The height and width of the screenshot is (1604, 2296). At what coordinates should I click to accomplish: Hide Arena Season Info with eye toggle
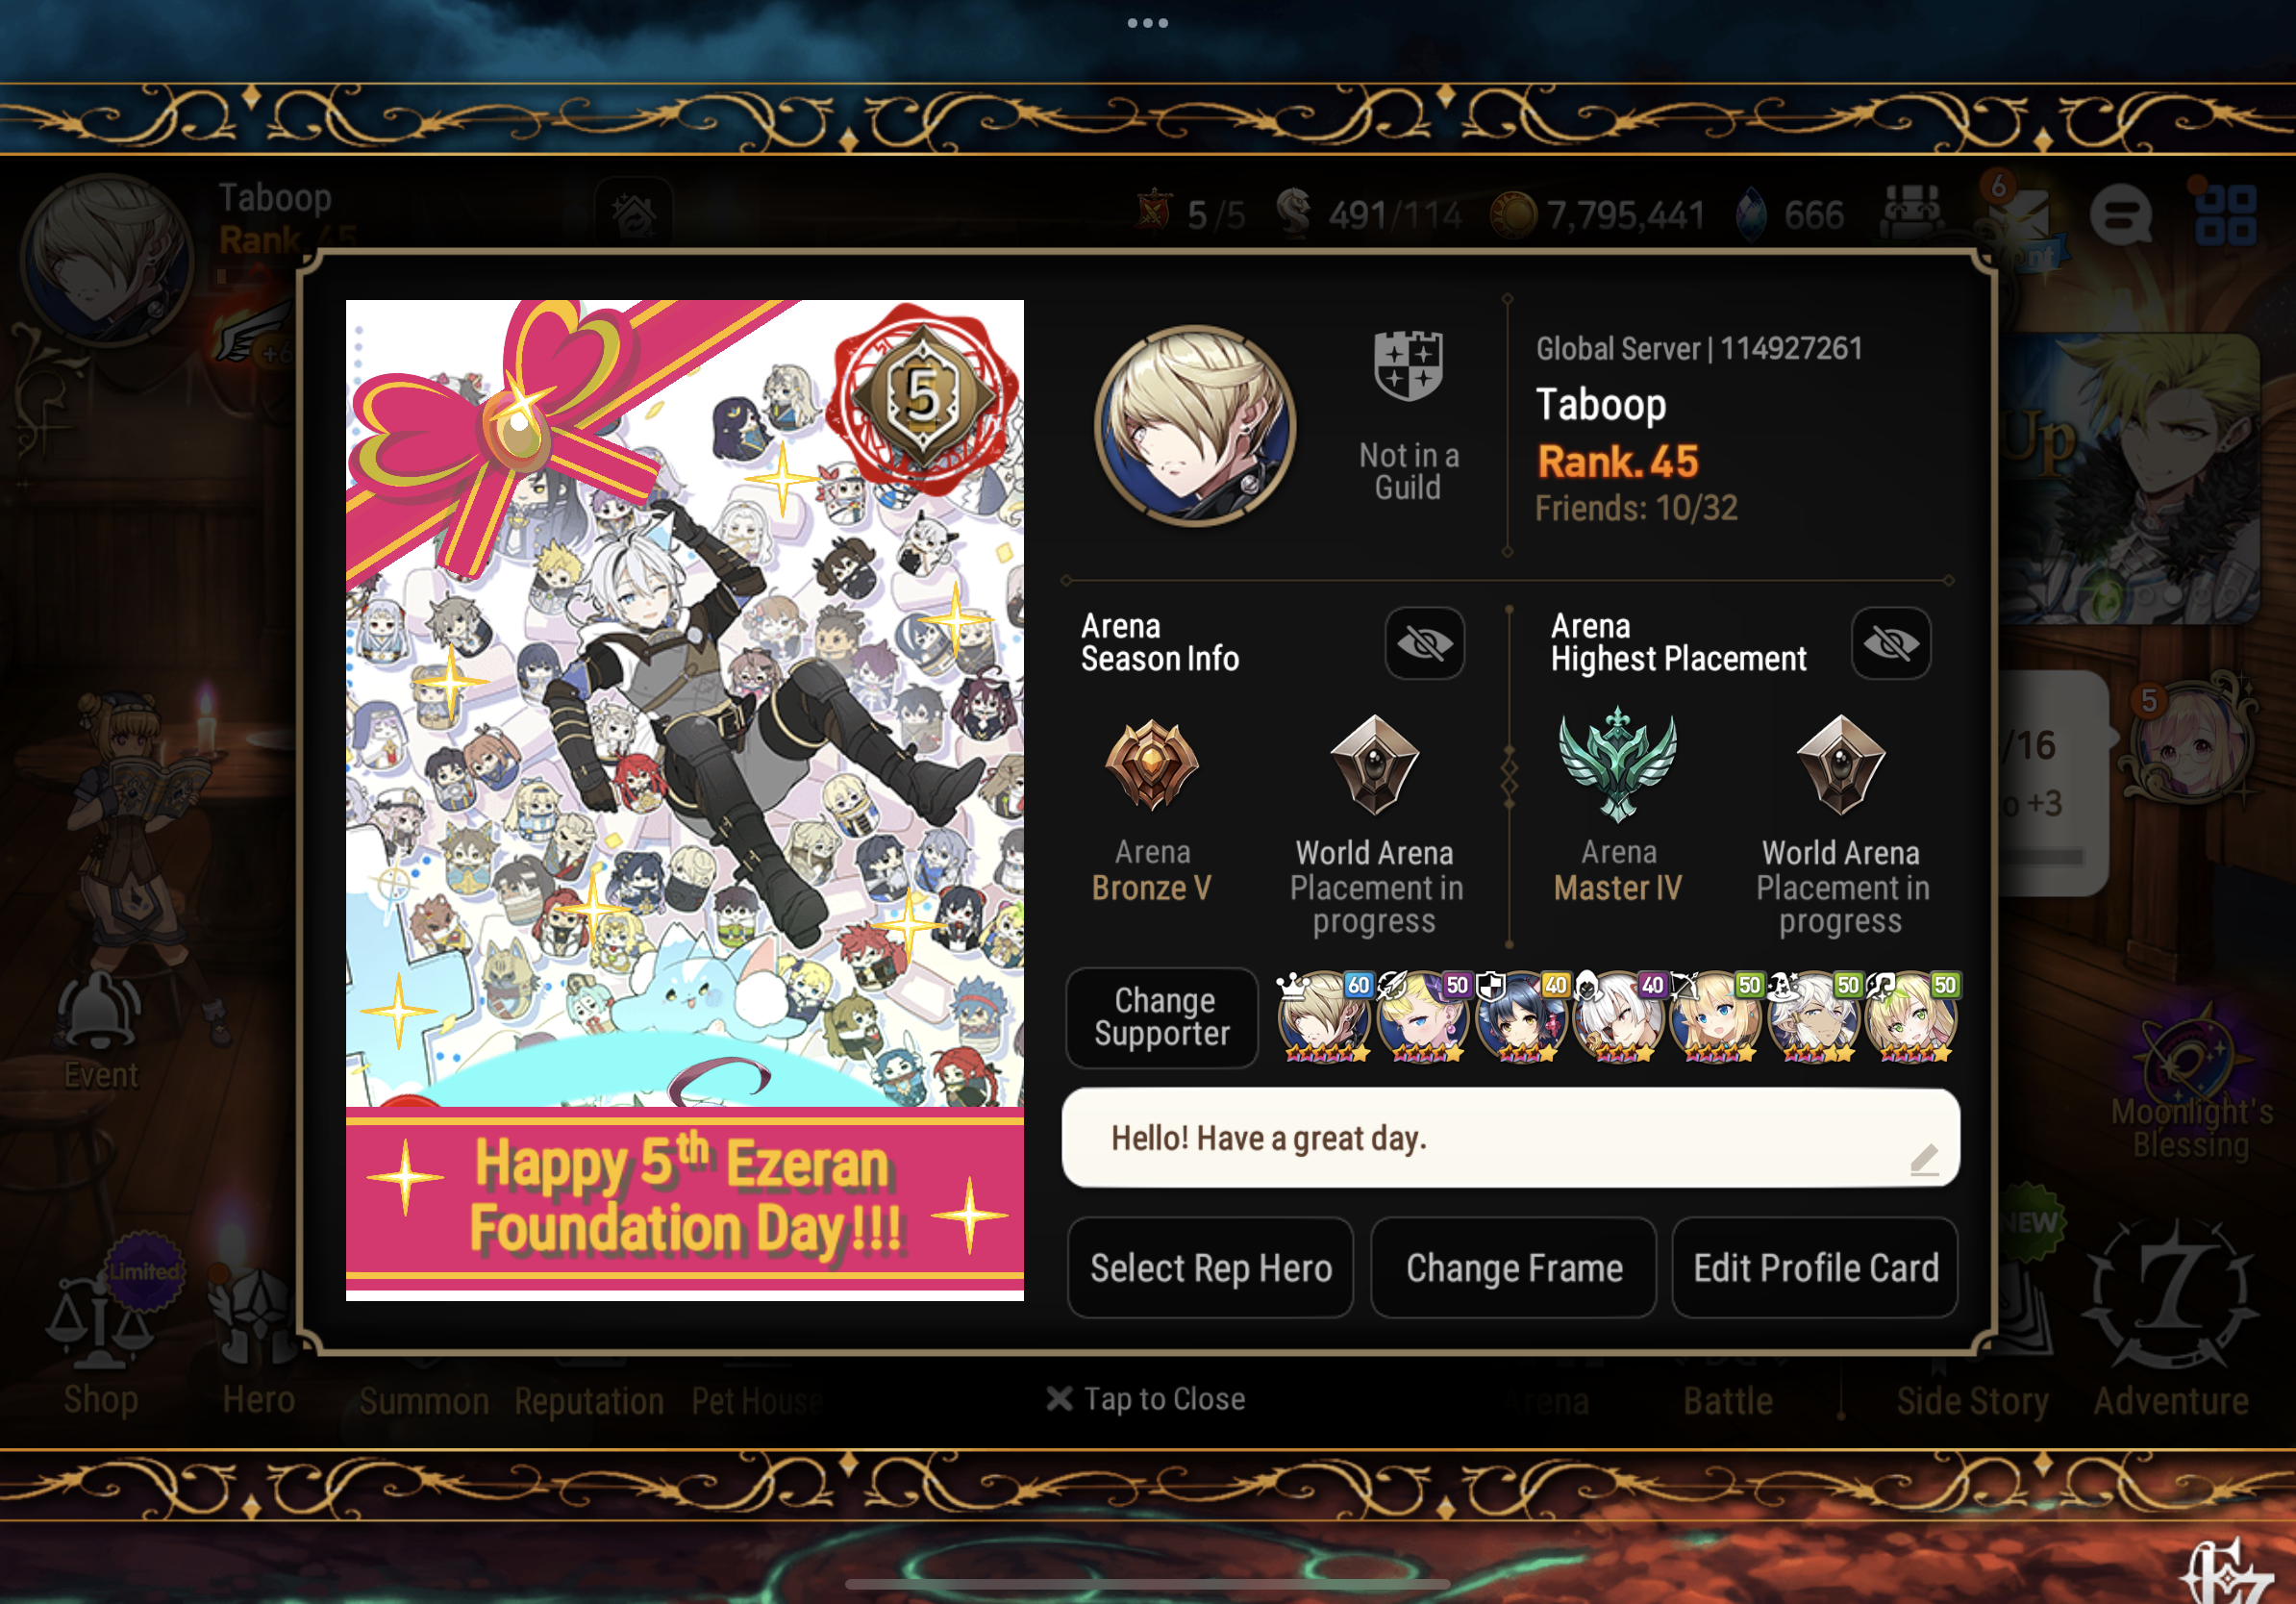(1424, 643)
